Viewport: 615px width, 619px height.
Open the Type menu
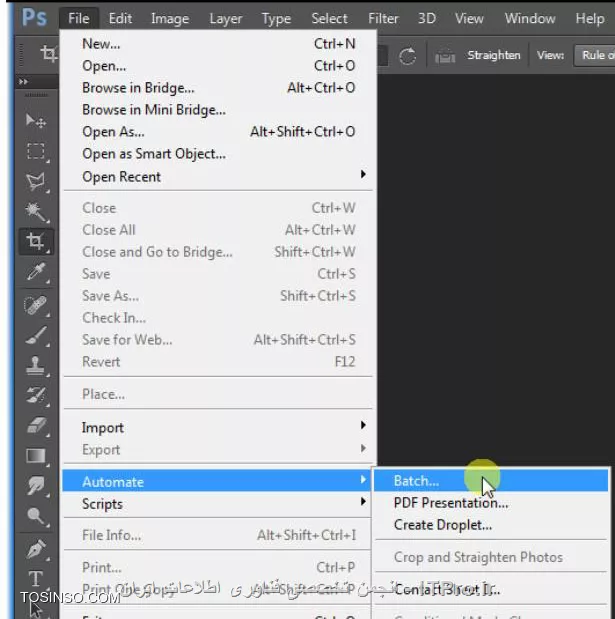(276, 19)
